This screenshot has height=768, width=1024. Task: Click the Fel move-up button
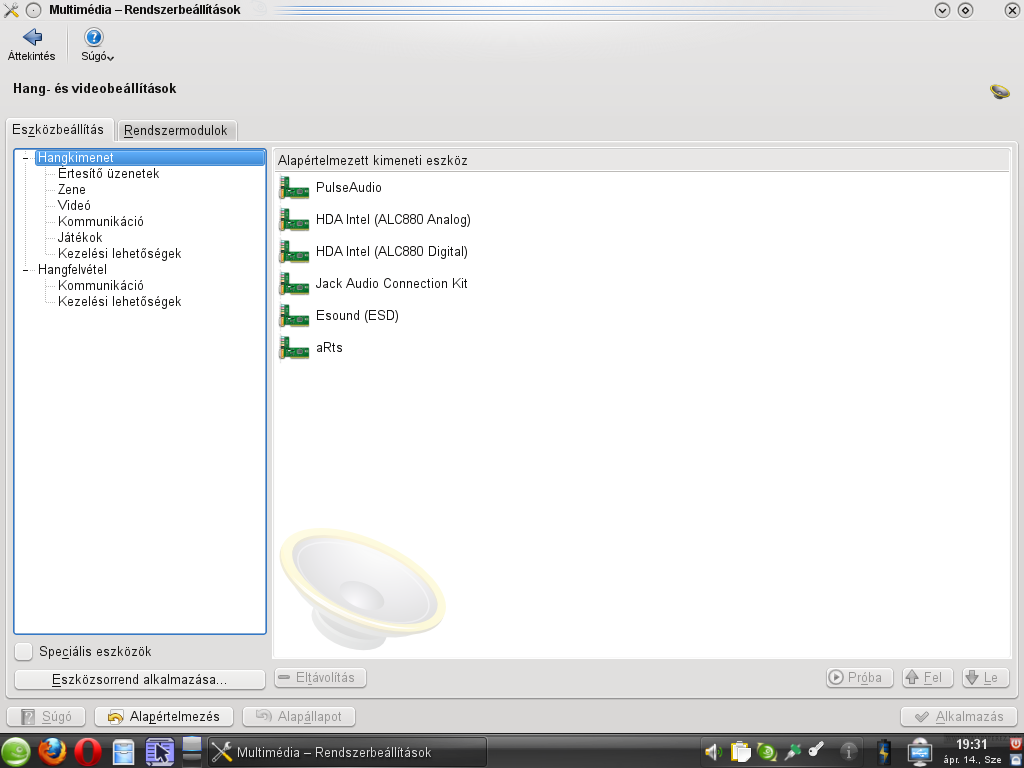point(927,677)
